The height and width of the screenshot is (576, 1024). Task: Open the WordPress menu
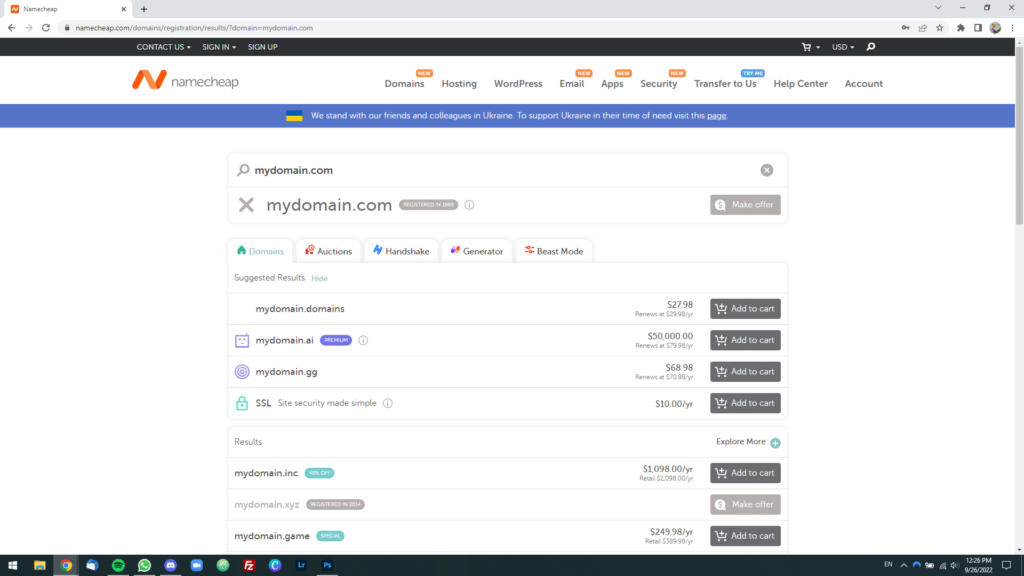point(518,84)
